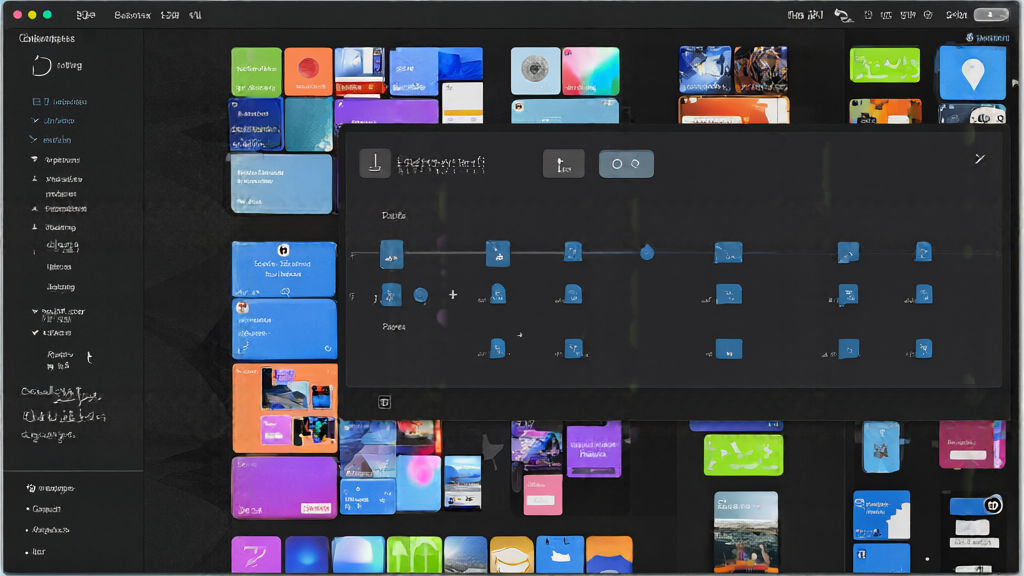The width and height of the screenshot is (1024, 576).
Task: Click the small square icon beneath the dialog's bottom-left corner
Action: [384, 402]
